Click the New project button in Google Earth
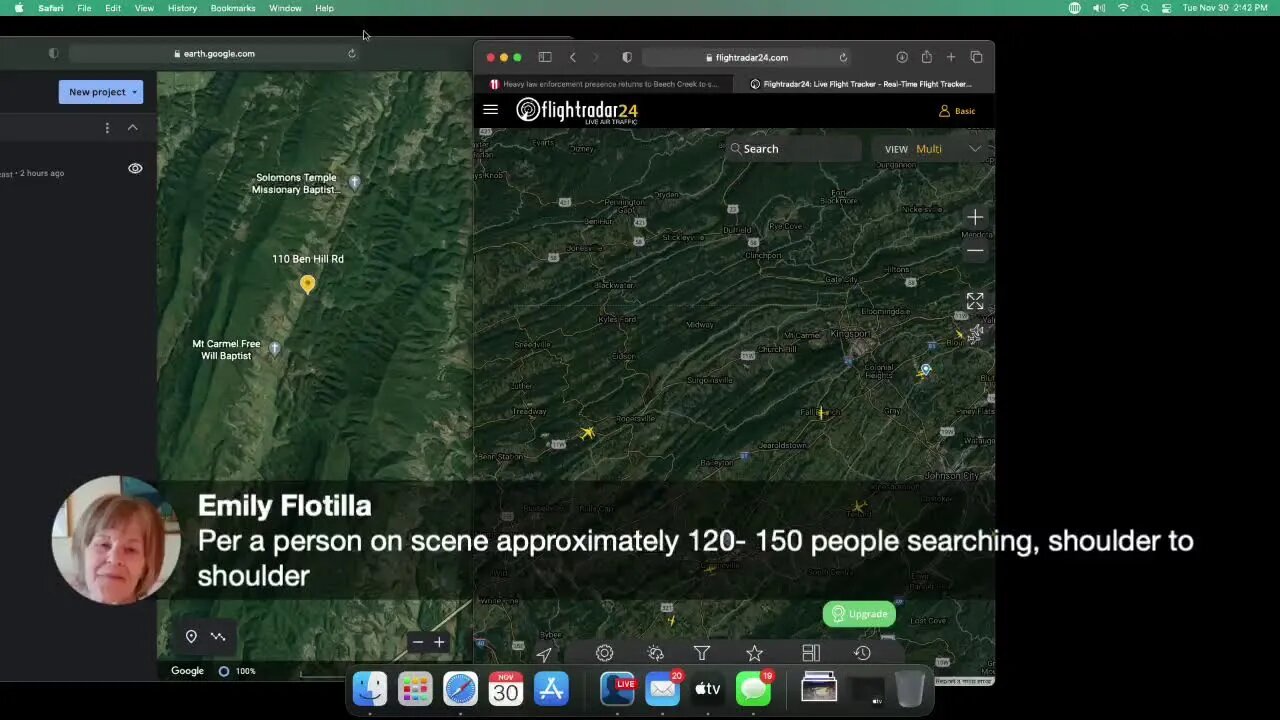The image size is (1280, 720). click(x=101, y=92)
